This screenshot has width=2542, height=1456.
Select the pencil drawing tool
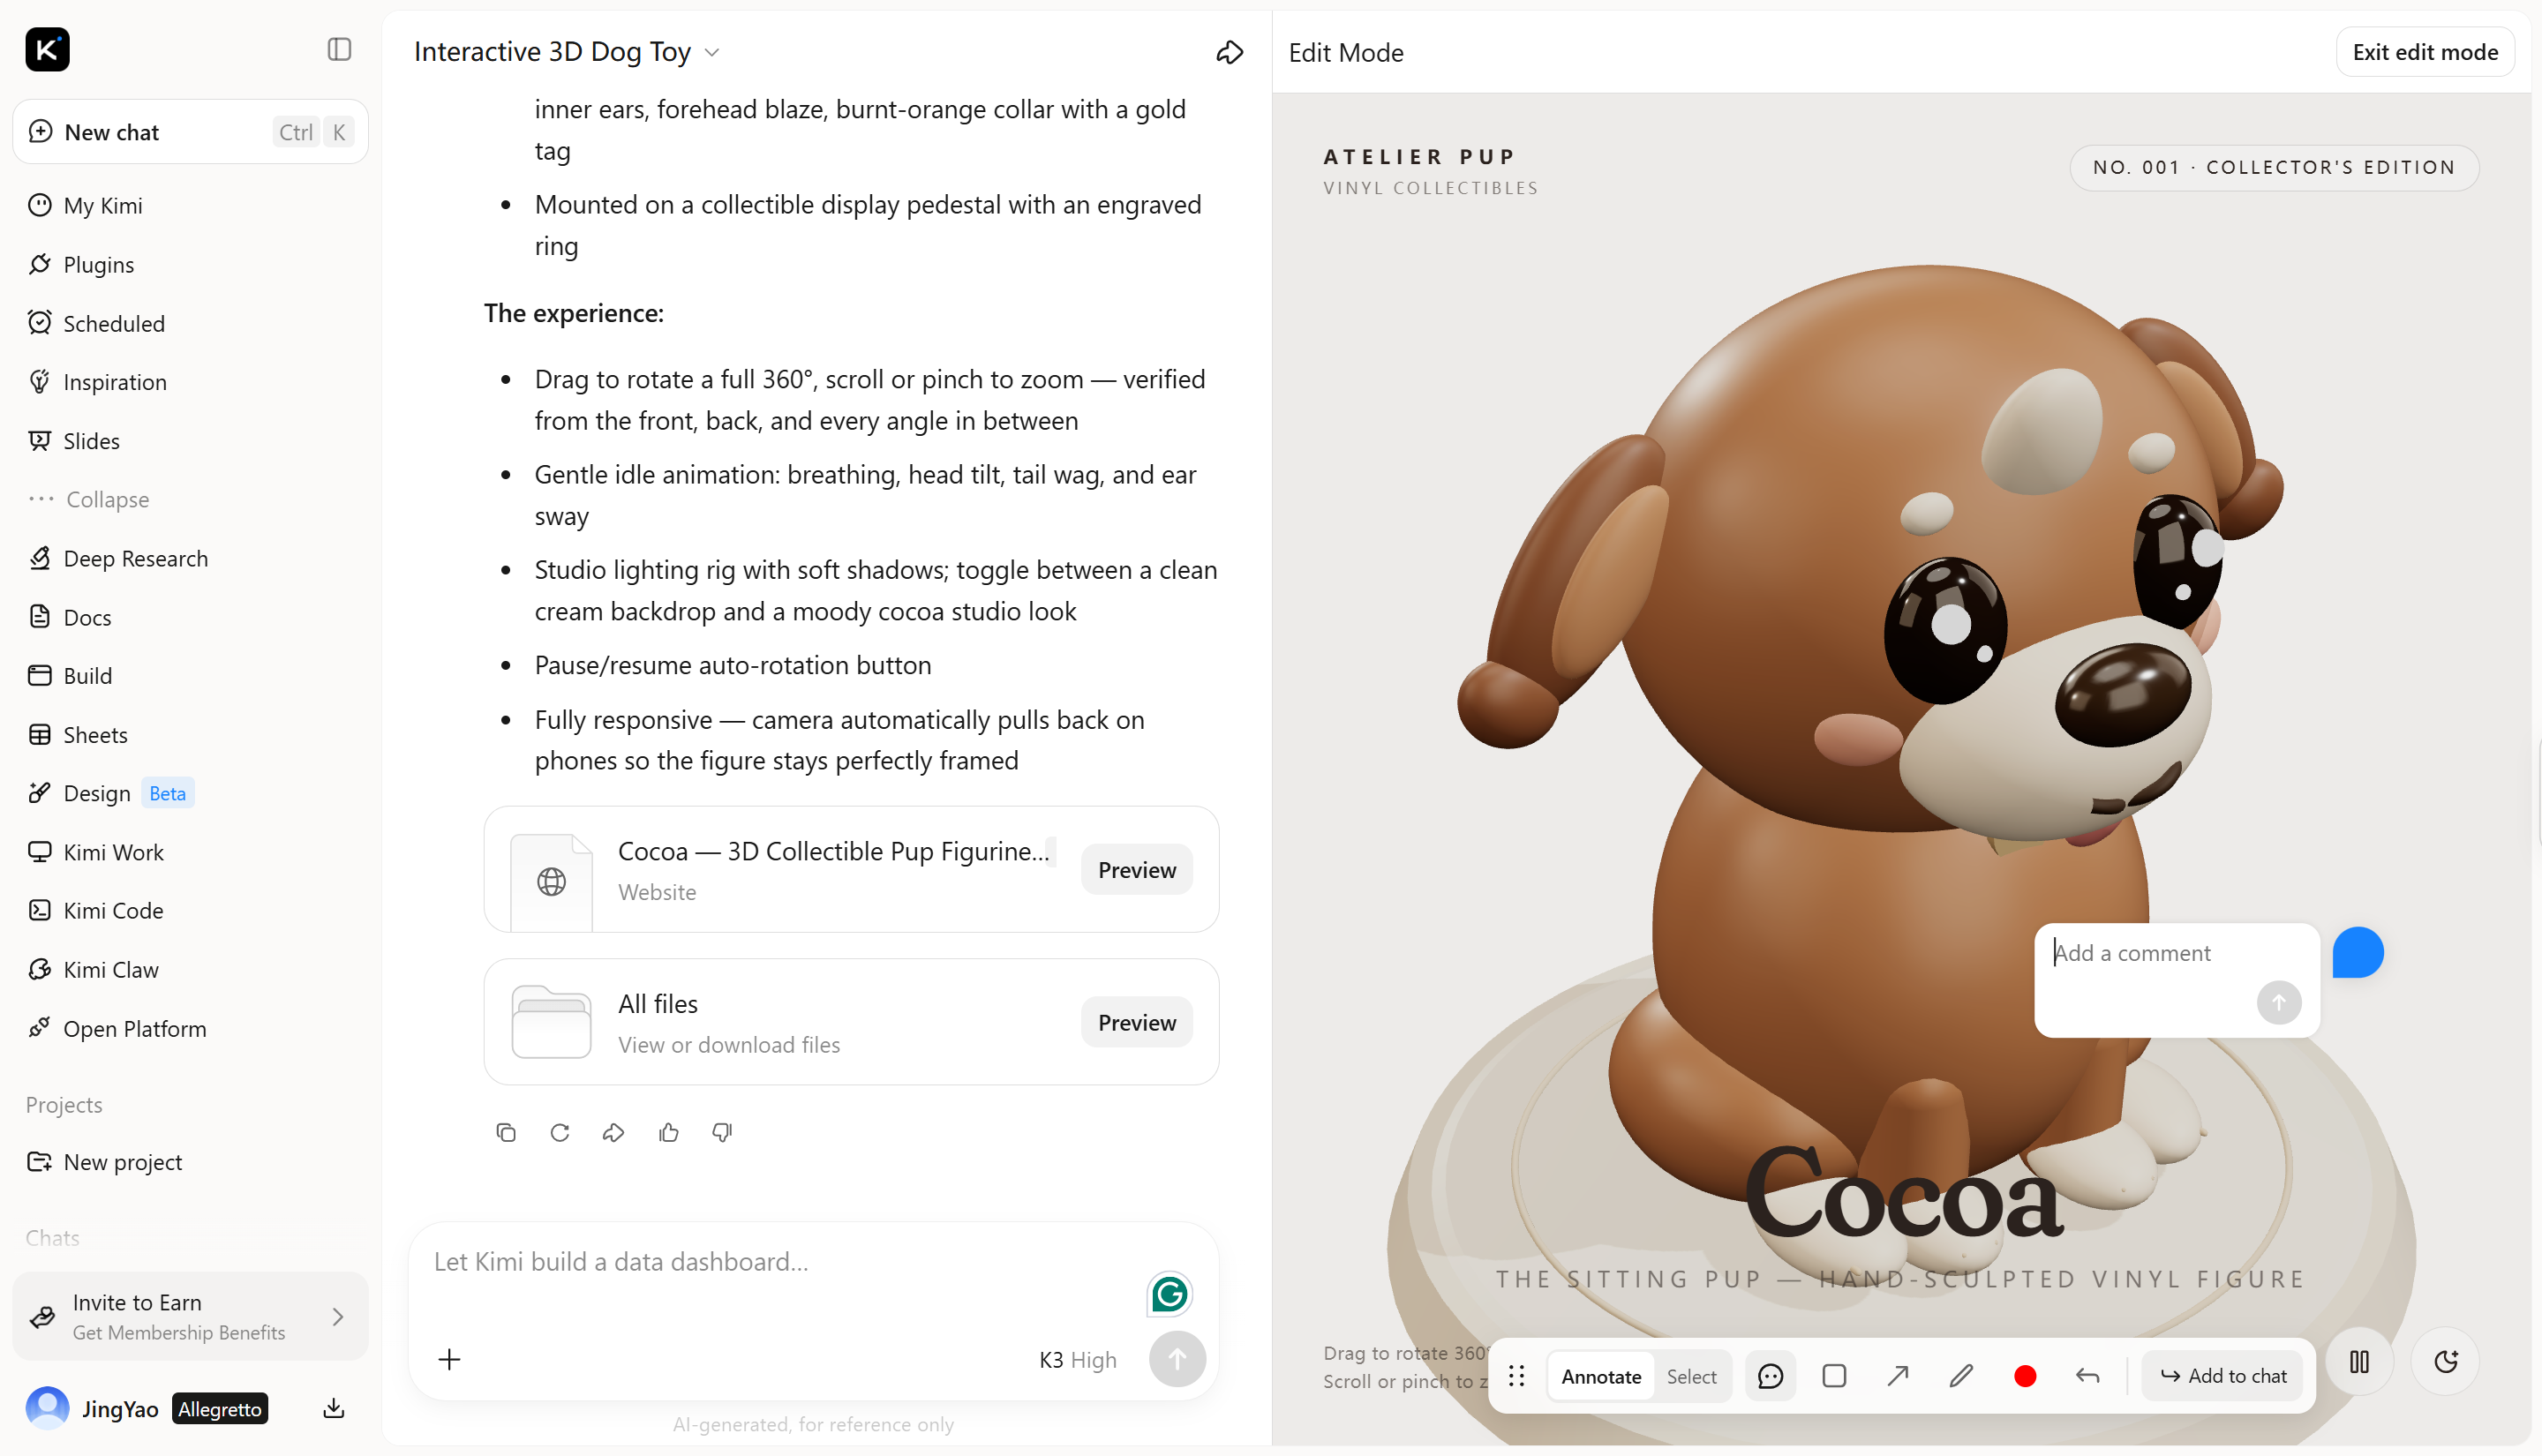1961,1376
